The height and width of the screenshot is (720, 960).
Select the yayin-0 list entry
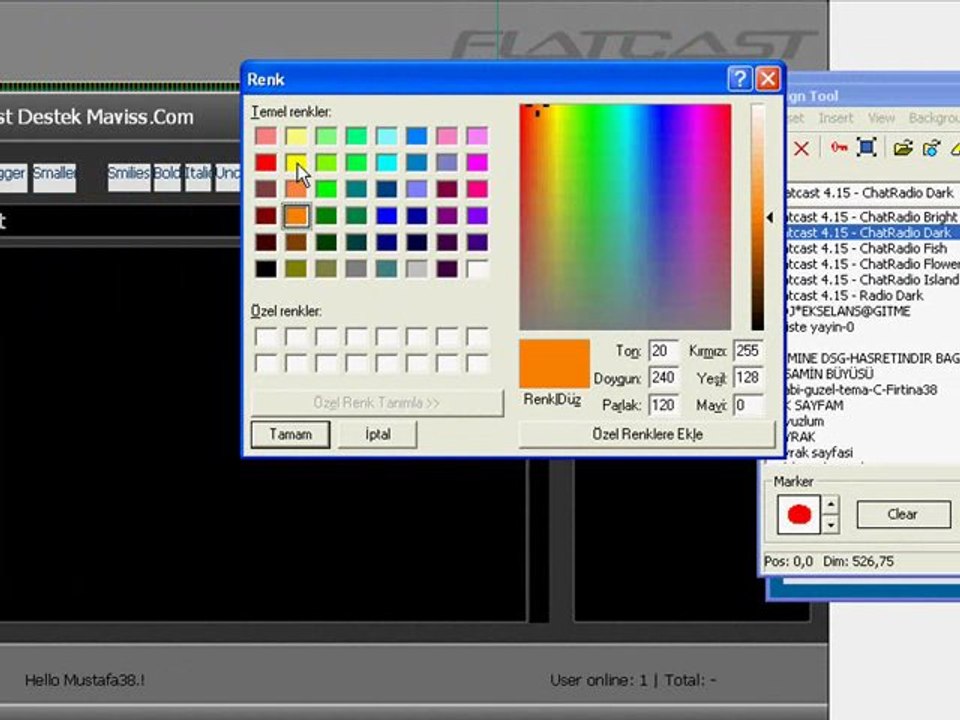pyautogui.click(x=872, y=327)
